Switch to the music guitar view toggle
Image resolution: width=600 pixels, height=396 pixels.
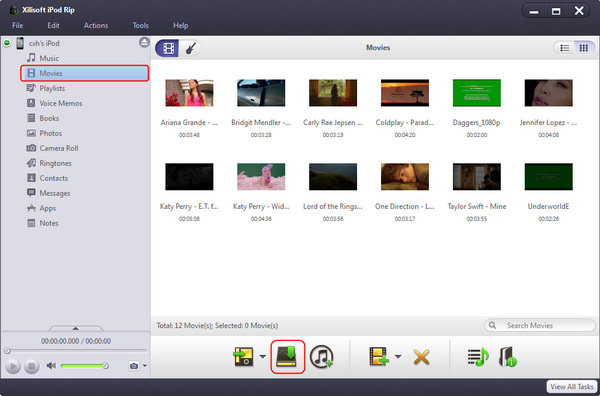[190, 48]
